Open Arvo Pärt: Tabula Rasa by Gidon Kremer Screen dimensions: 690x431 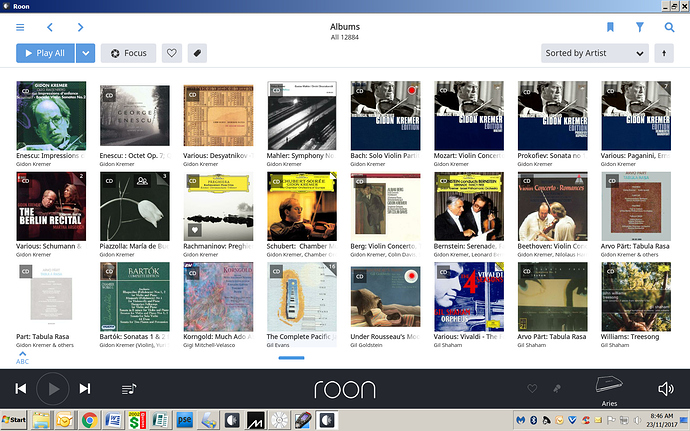pyautogui.click(x=636, y=206)
